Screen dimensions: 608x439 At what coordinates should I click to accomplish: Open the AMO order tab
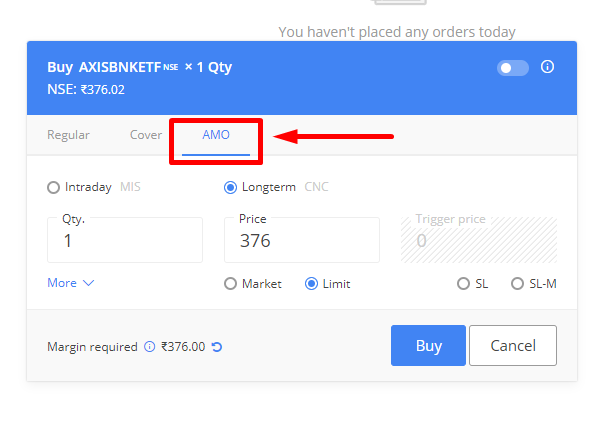(x=216, y=135)
